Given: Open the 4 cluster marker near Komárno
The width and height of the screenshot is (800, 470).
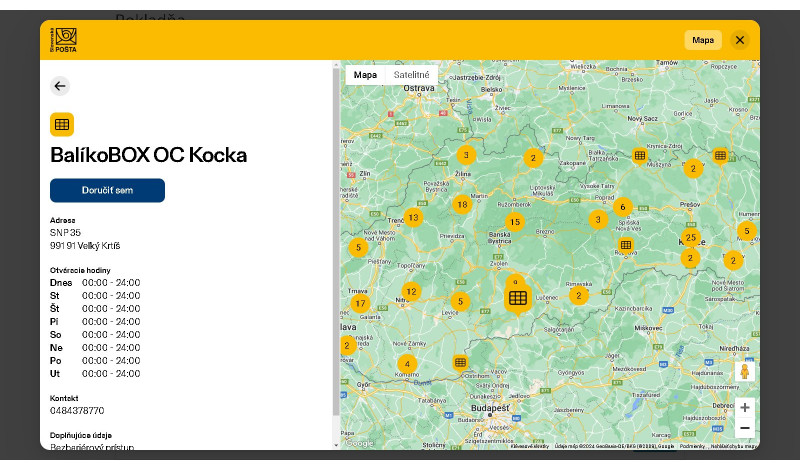Looking at the screenshot, I should click(x=407, y=364).
